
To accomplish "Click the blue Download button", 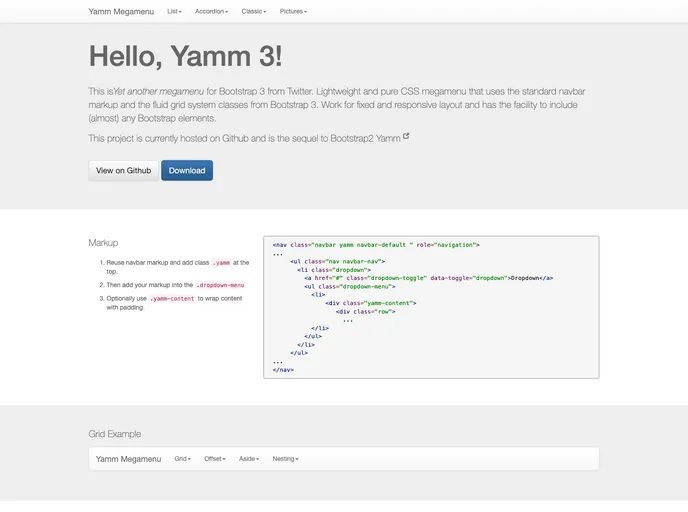I will click(x=187, y=170).
